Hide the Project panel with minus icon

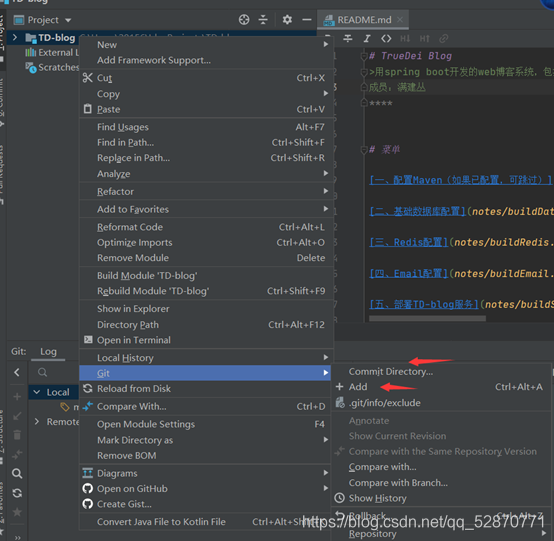[307, 20]
